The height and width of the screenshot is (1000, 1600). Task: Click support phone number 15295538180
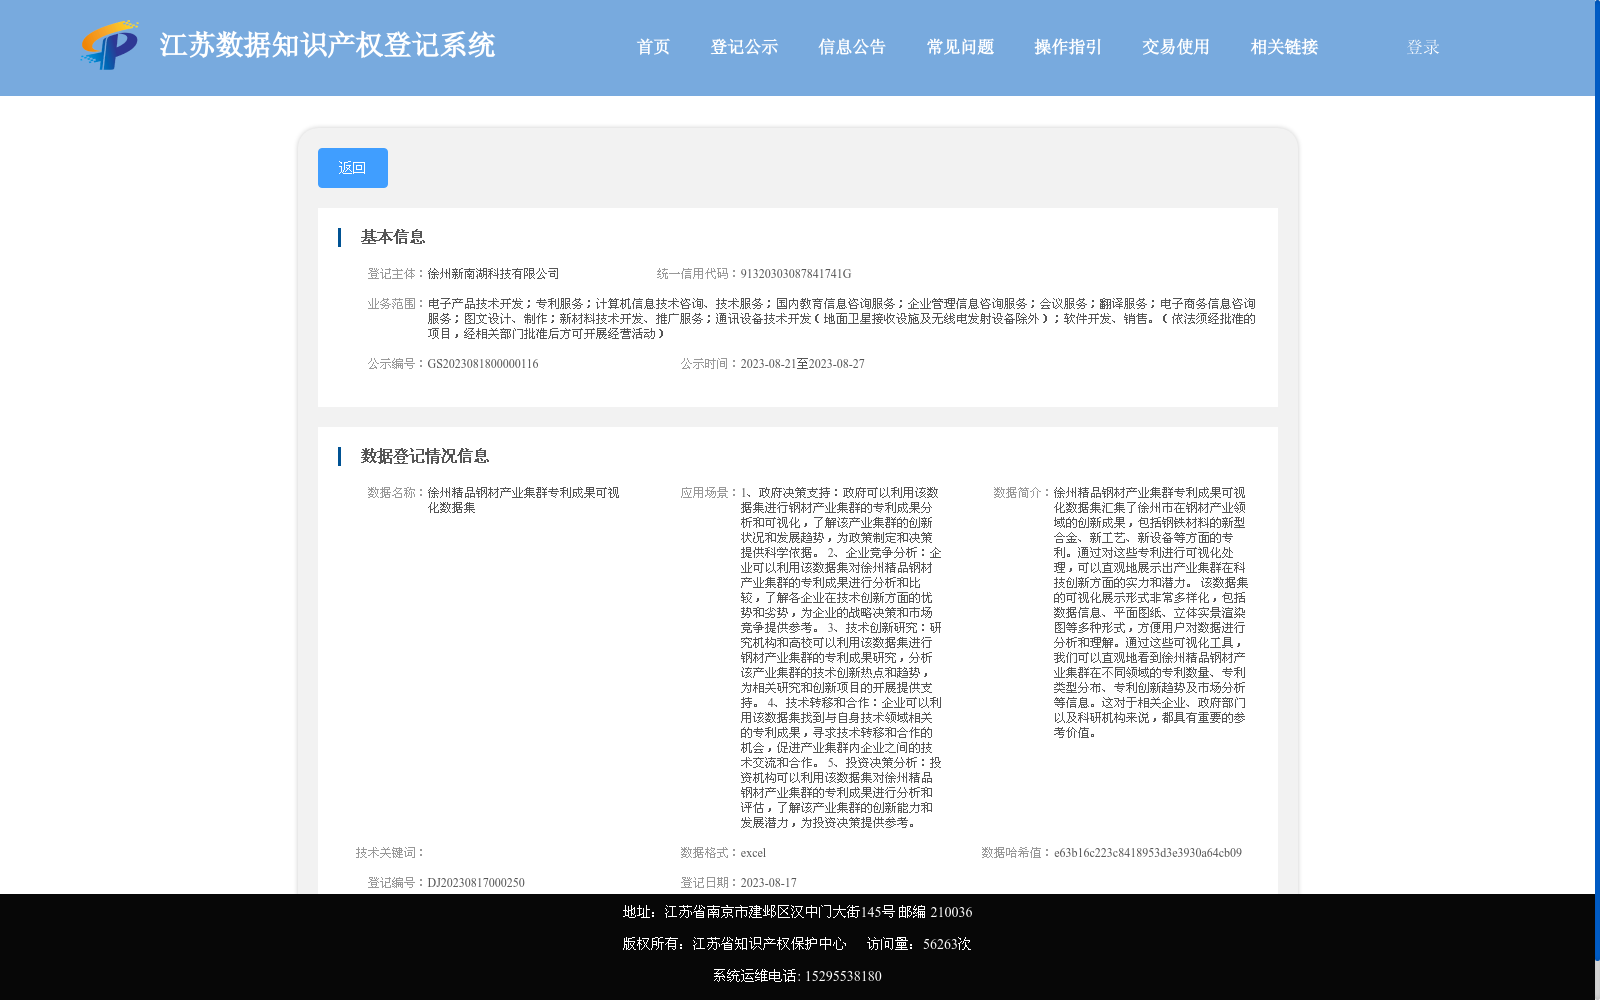click(x=843, y=976)
